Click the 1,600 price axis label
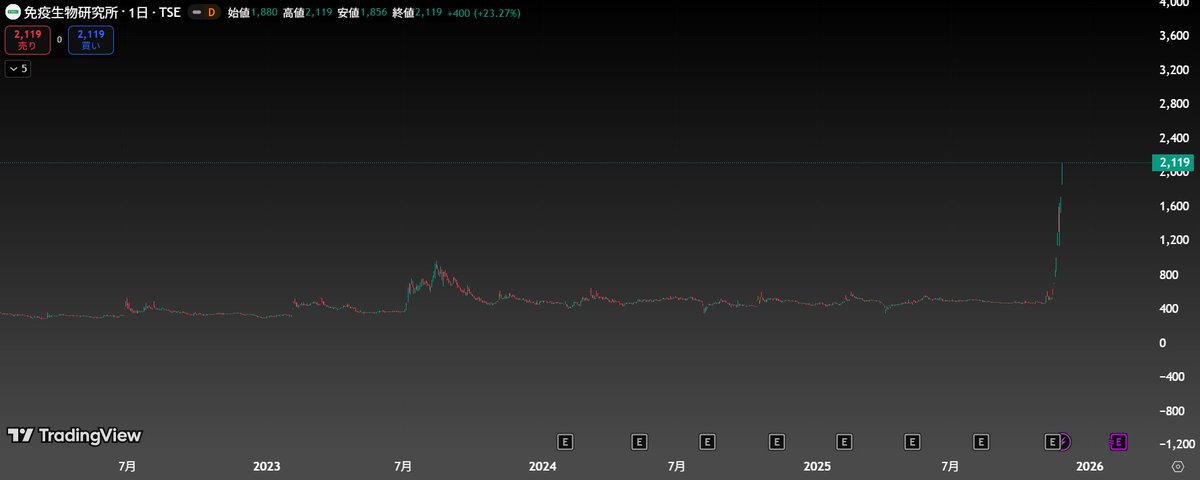 pos(1174,207)
